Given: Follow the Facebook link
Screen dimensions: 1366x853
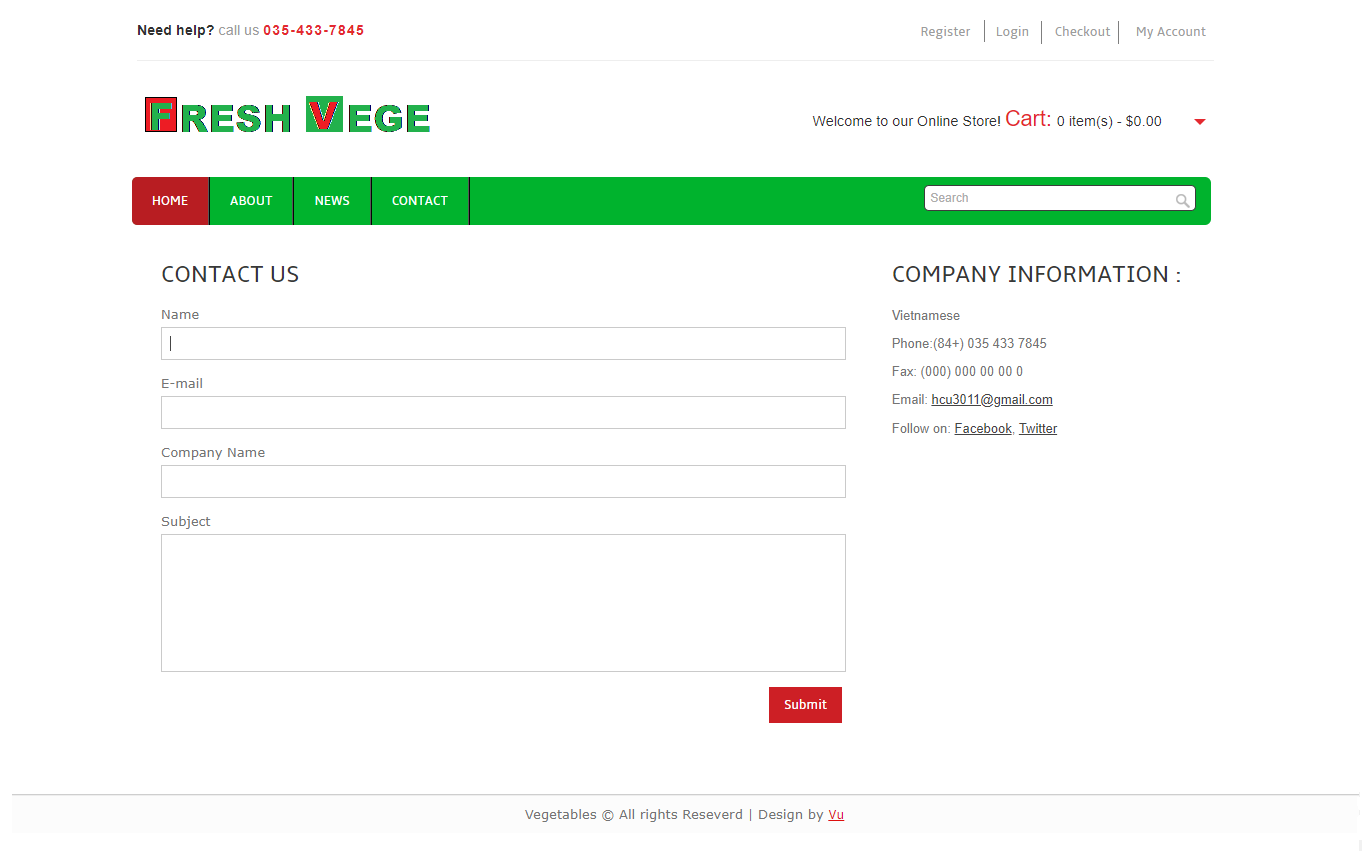Looking at the screenshot, I should [x=983, y=429].
